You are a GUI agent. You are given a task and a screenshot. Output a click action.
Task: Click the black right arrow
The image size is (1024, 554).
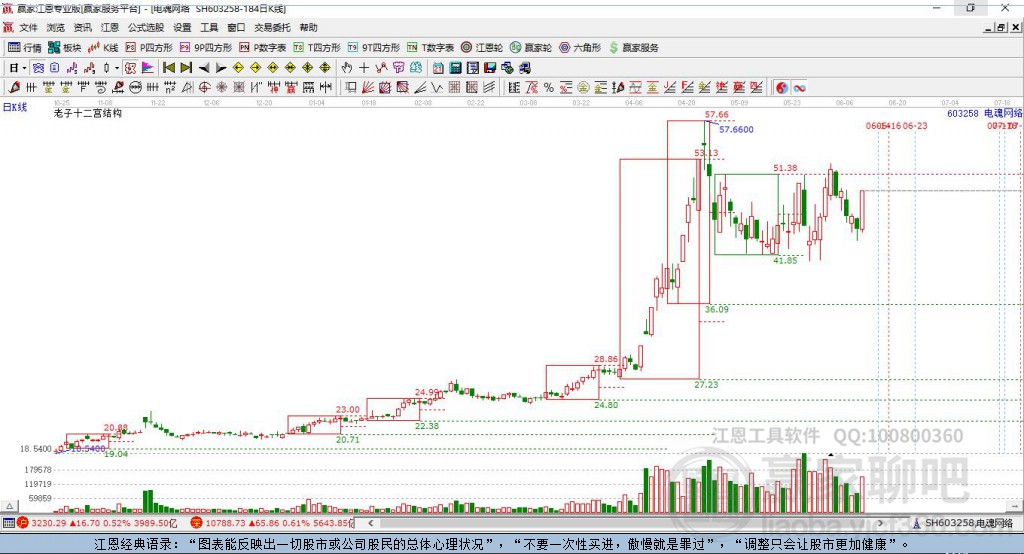click(221, 68)
